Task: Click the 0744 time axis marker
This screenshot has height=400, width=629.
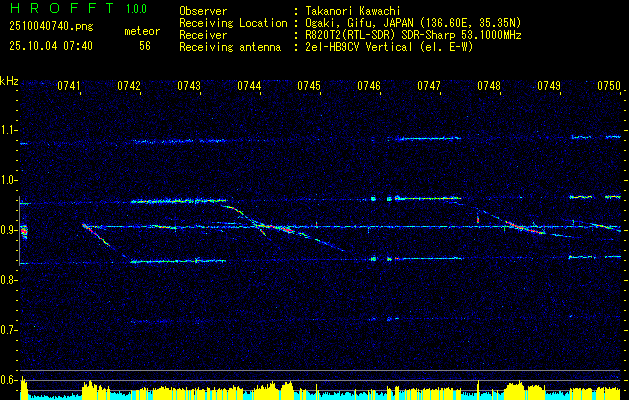Action: 249,85
